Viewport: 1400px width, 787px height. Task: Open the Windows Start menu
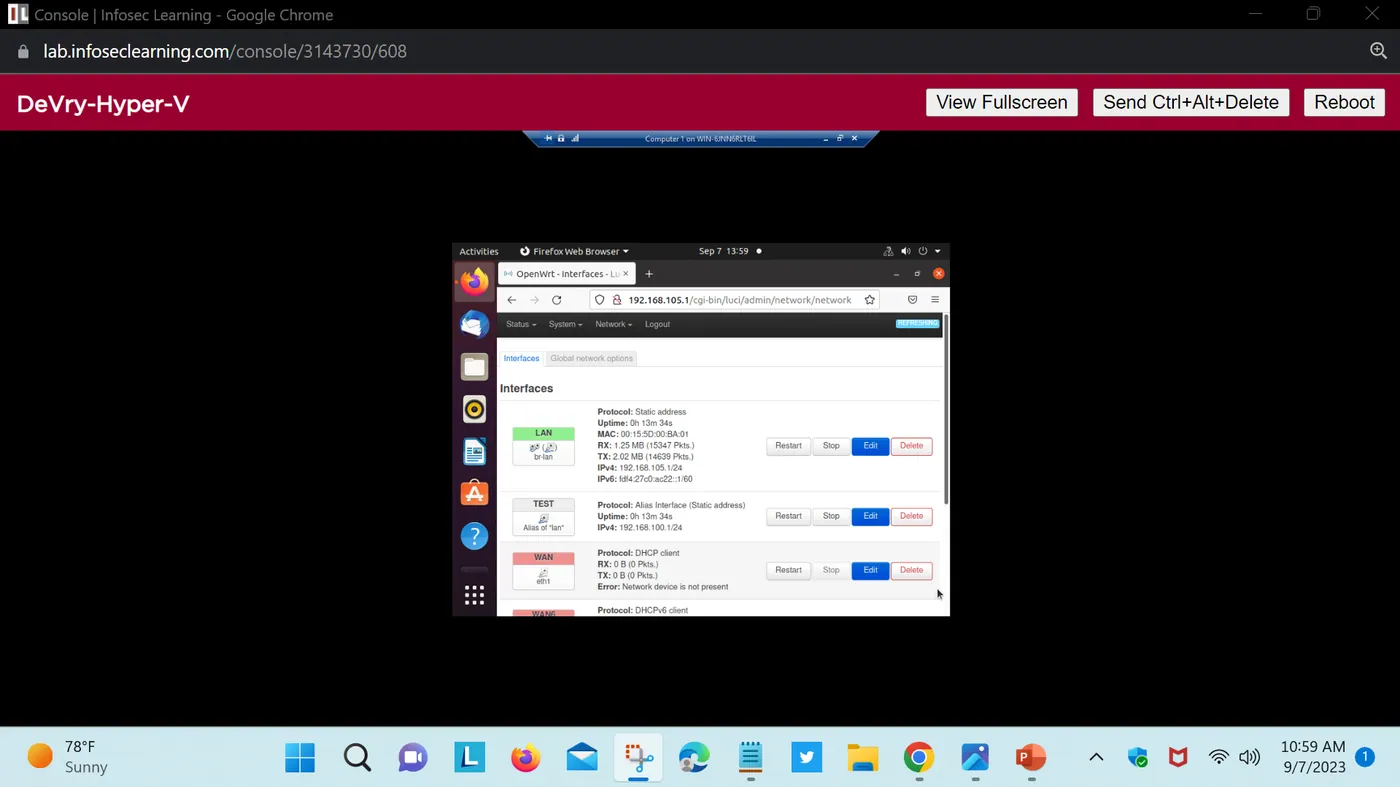pos(300,758)
